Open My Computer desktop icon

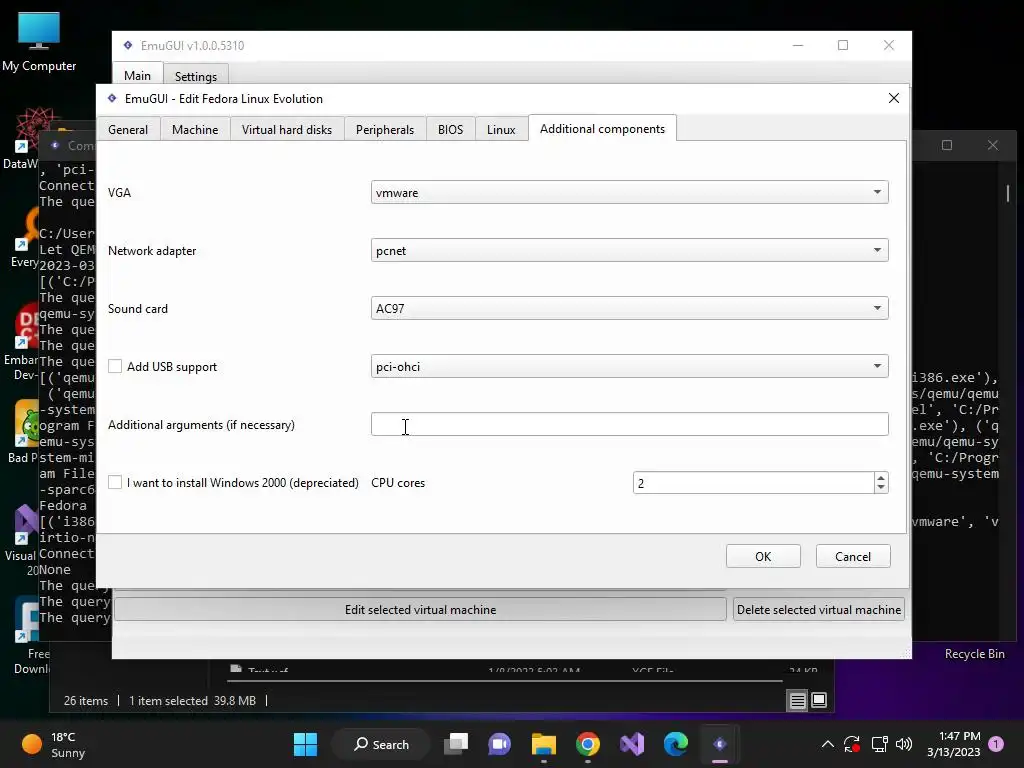39,42
